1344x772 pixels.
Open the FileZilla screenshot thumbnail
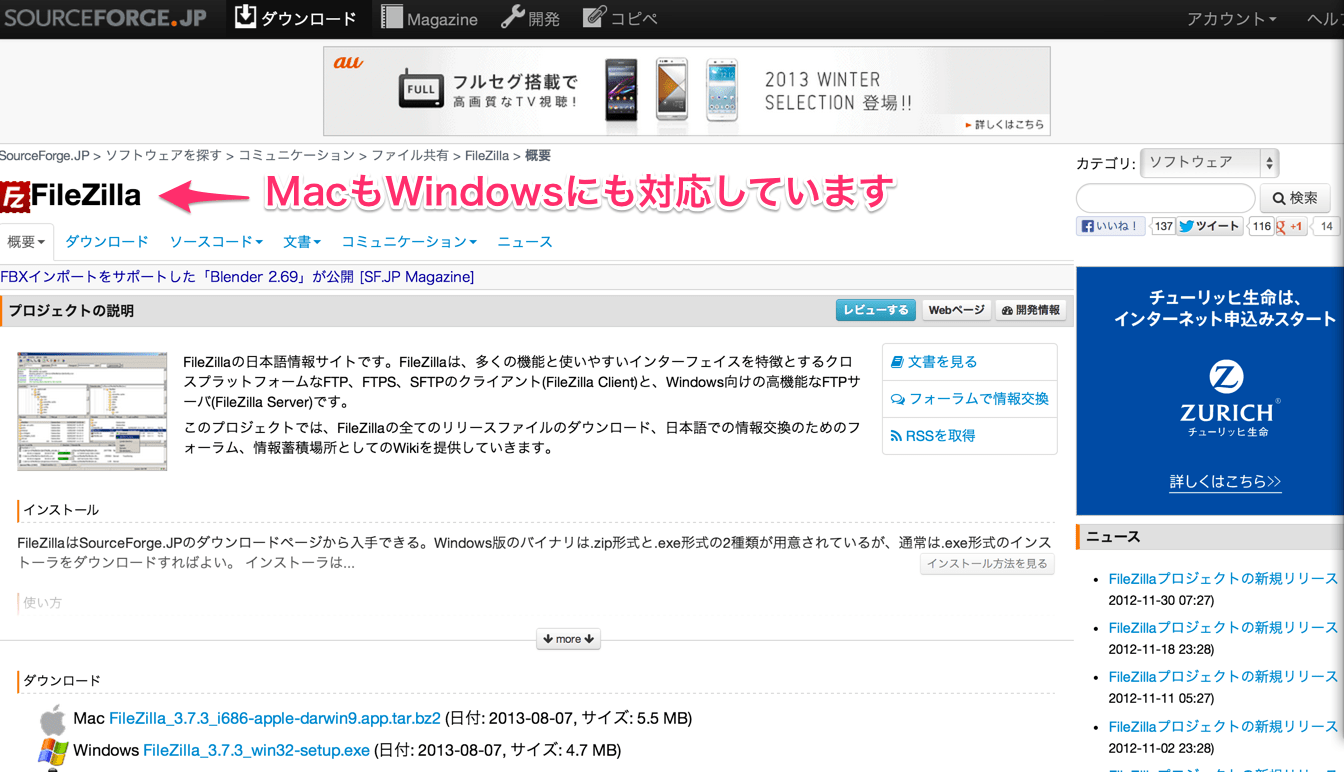point(92,410)
